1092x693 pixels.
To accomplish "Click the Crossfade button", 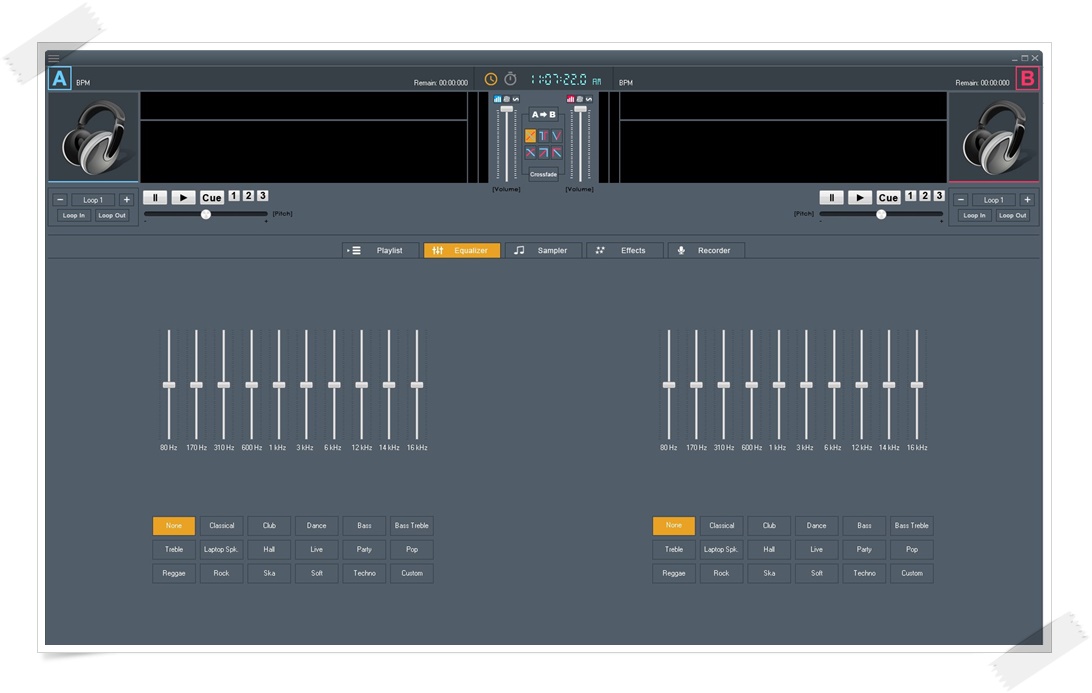I will 543,175.
